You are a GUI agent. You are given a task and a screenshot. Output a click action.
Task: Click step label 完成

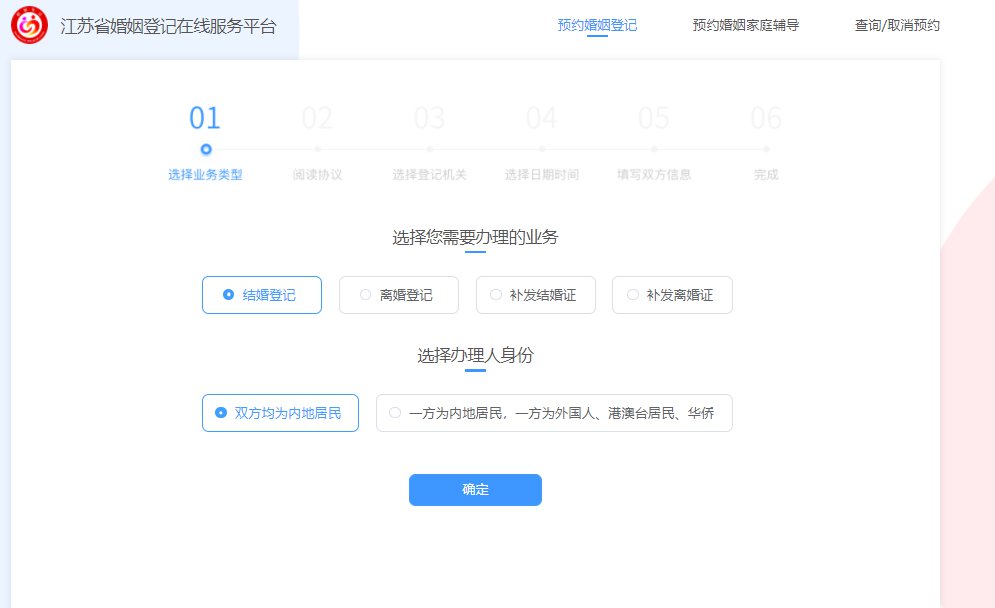(x=766, y=175)
